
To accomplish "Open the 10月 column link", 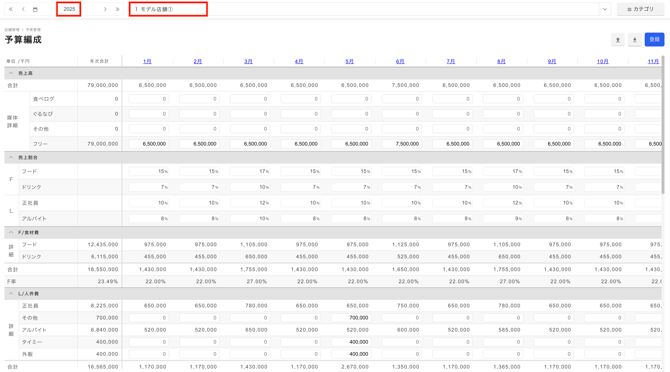I will click(602, 62).
